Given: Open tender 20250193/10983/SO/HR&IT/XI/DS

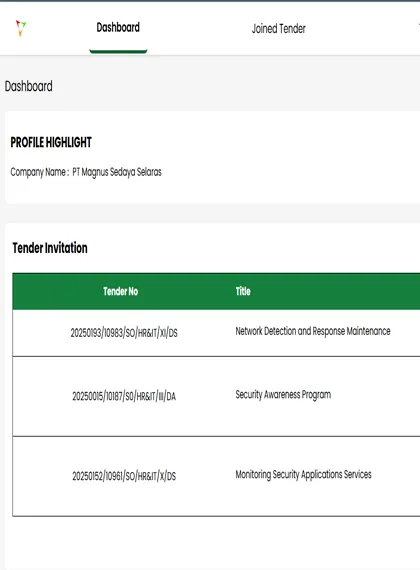Looking at the screenshot, I should click(x=124, y=333).
